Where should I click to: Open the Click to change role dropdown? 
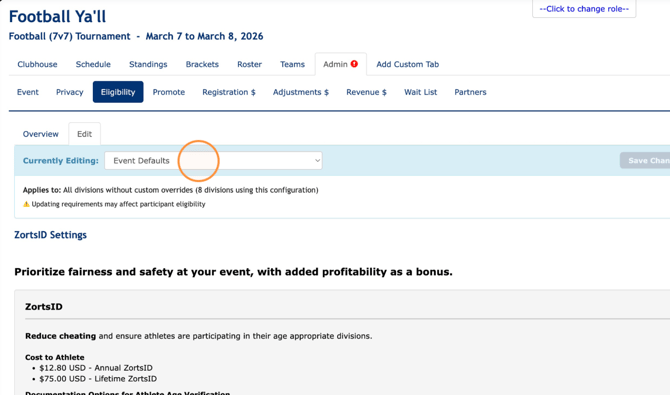[x=584, y=9]
